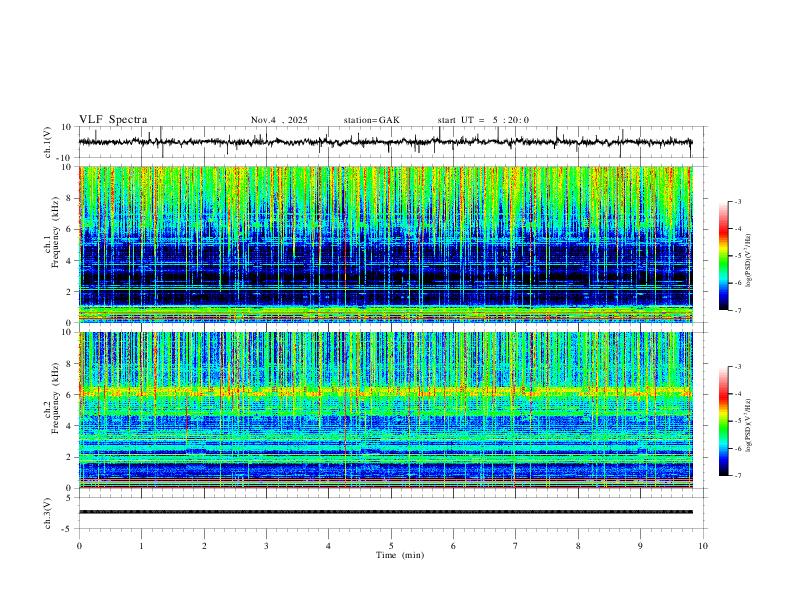This screenshot has width=792, height=612.
Task: Click the ch.3 black voltage trace
Action: tap(385, 512)
